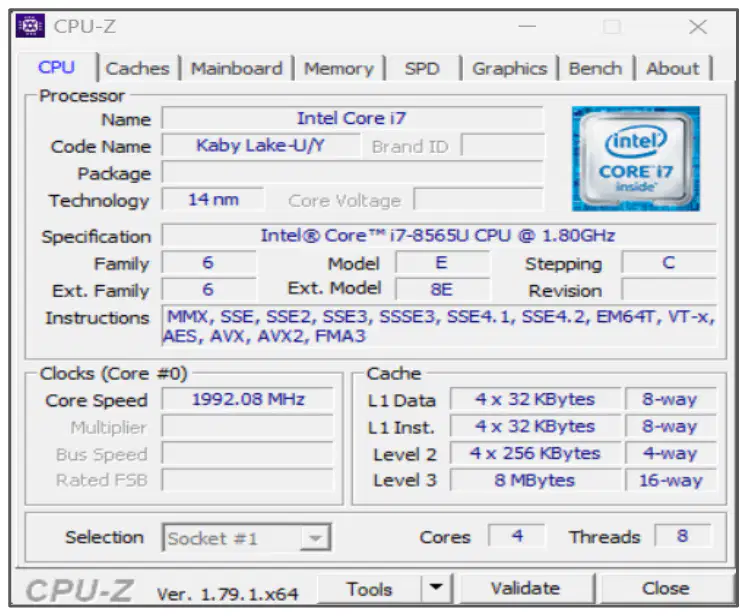Click the L1 Data 4 x 32 KBytes value
742x616 pixels.
coord(535,399)
